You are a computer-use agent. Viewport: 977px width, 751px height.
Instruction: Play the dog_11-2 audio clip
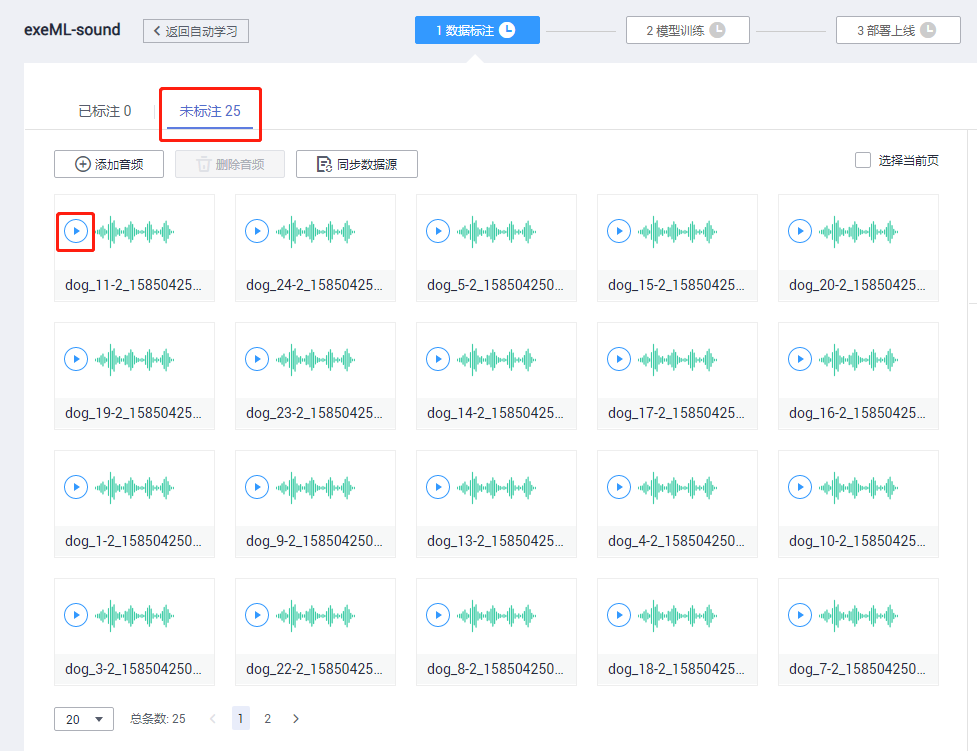tap(76, 231)
